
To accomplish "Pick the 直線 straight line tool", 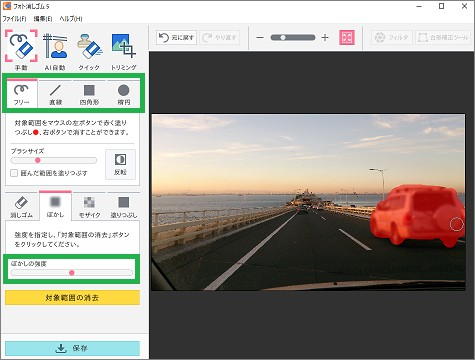I will click(55, 94).
